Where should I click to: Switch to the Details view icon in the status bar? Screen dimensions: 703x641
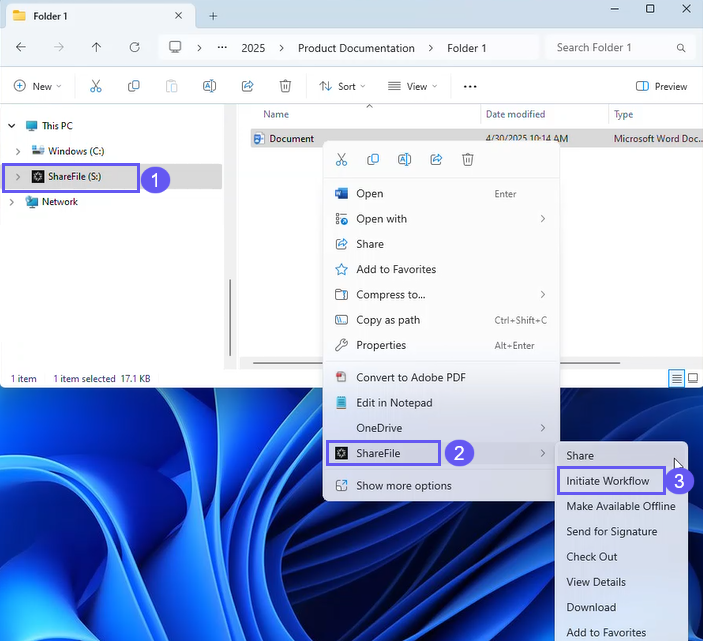(677, 378)
